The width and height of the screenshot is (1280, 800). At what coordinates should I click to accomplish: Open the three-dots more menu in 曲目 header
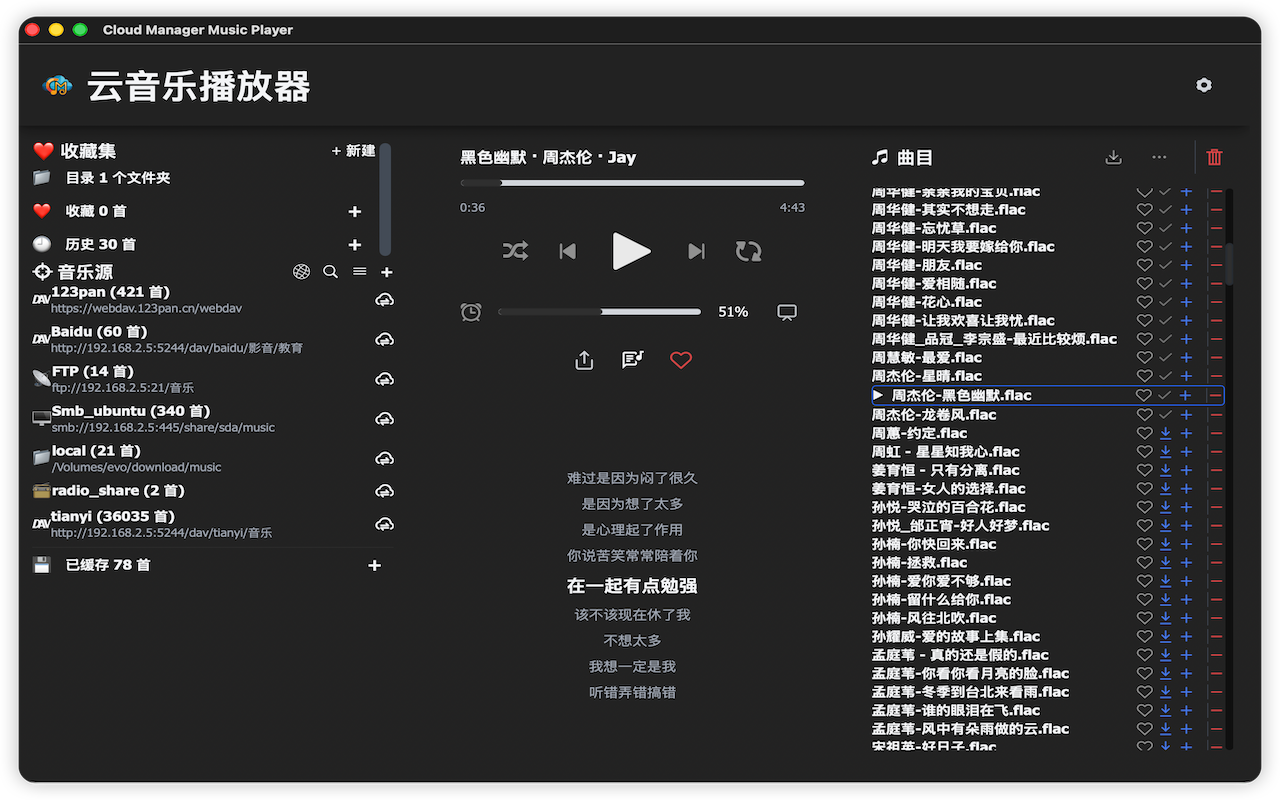click(1159, 157)
